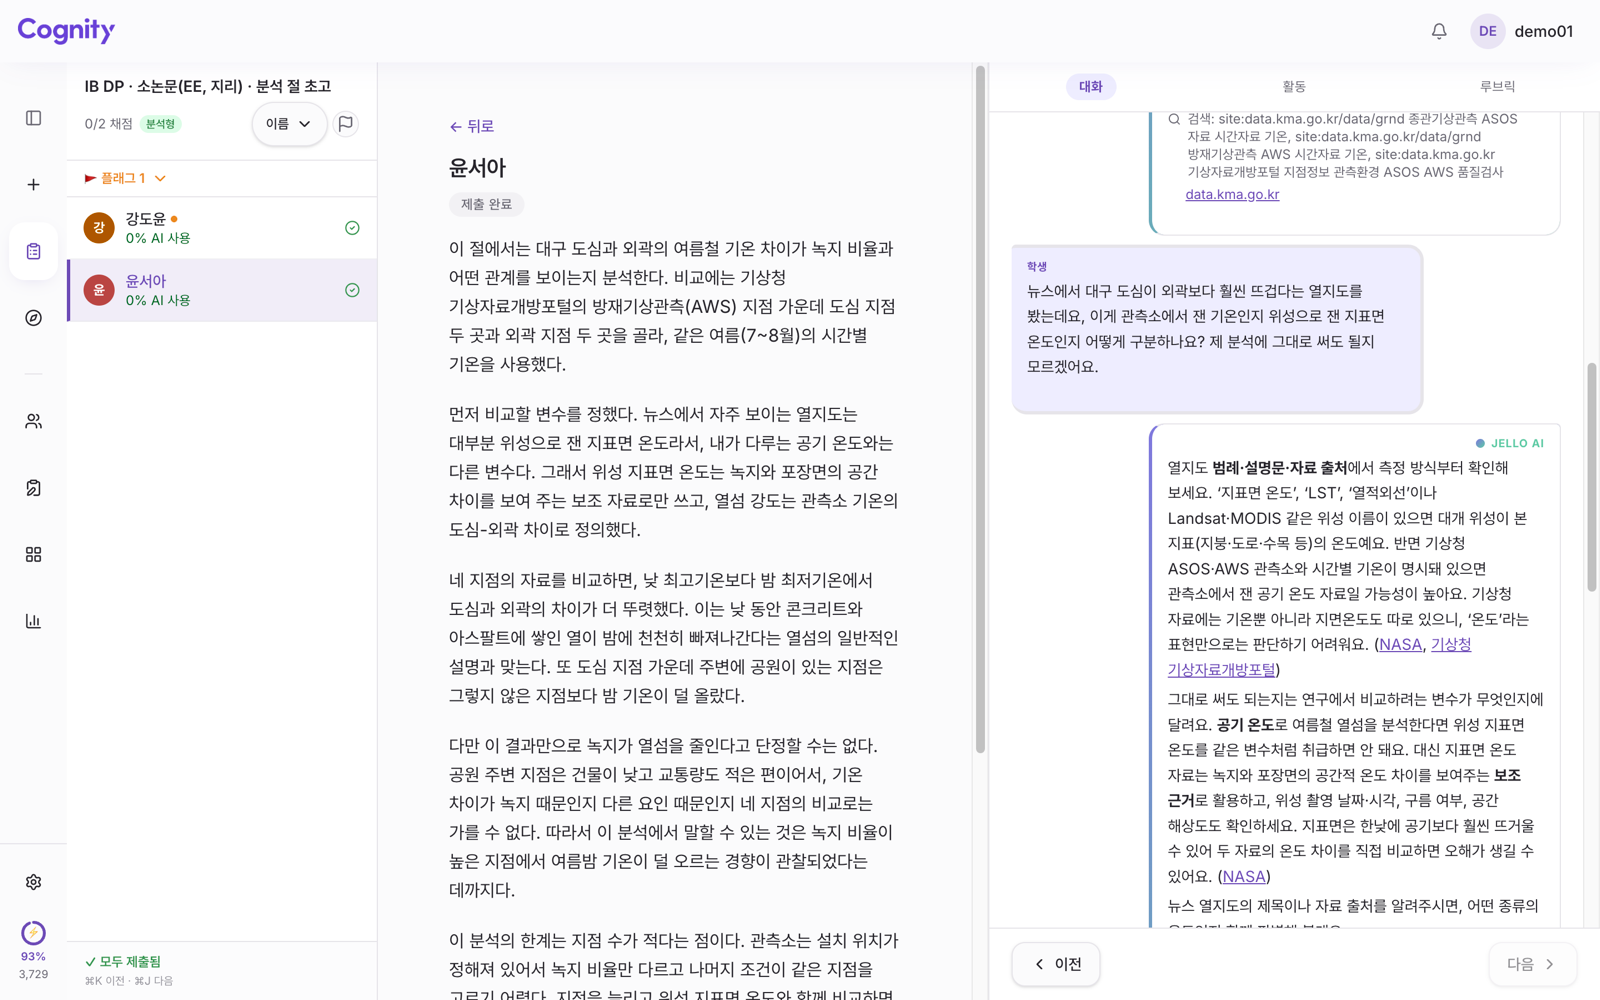Viewport: 1600px width, 1000px height.
Task: Go back with the 뒤로 link
Action: click(x=472, y=126)
